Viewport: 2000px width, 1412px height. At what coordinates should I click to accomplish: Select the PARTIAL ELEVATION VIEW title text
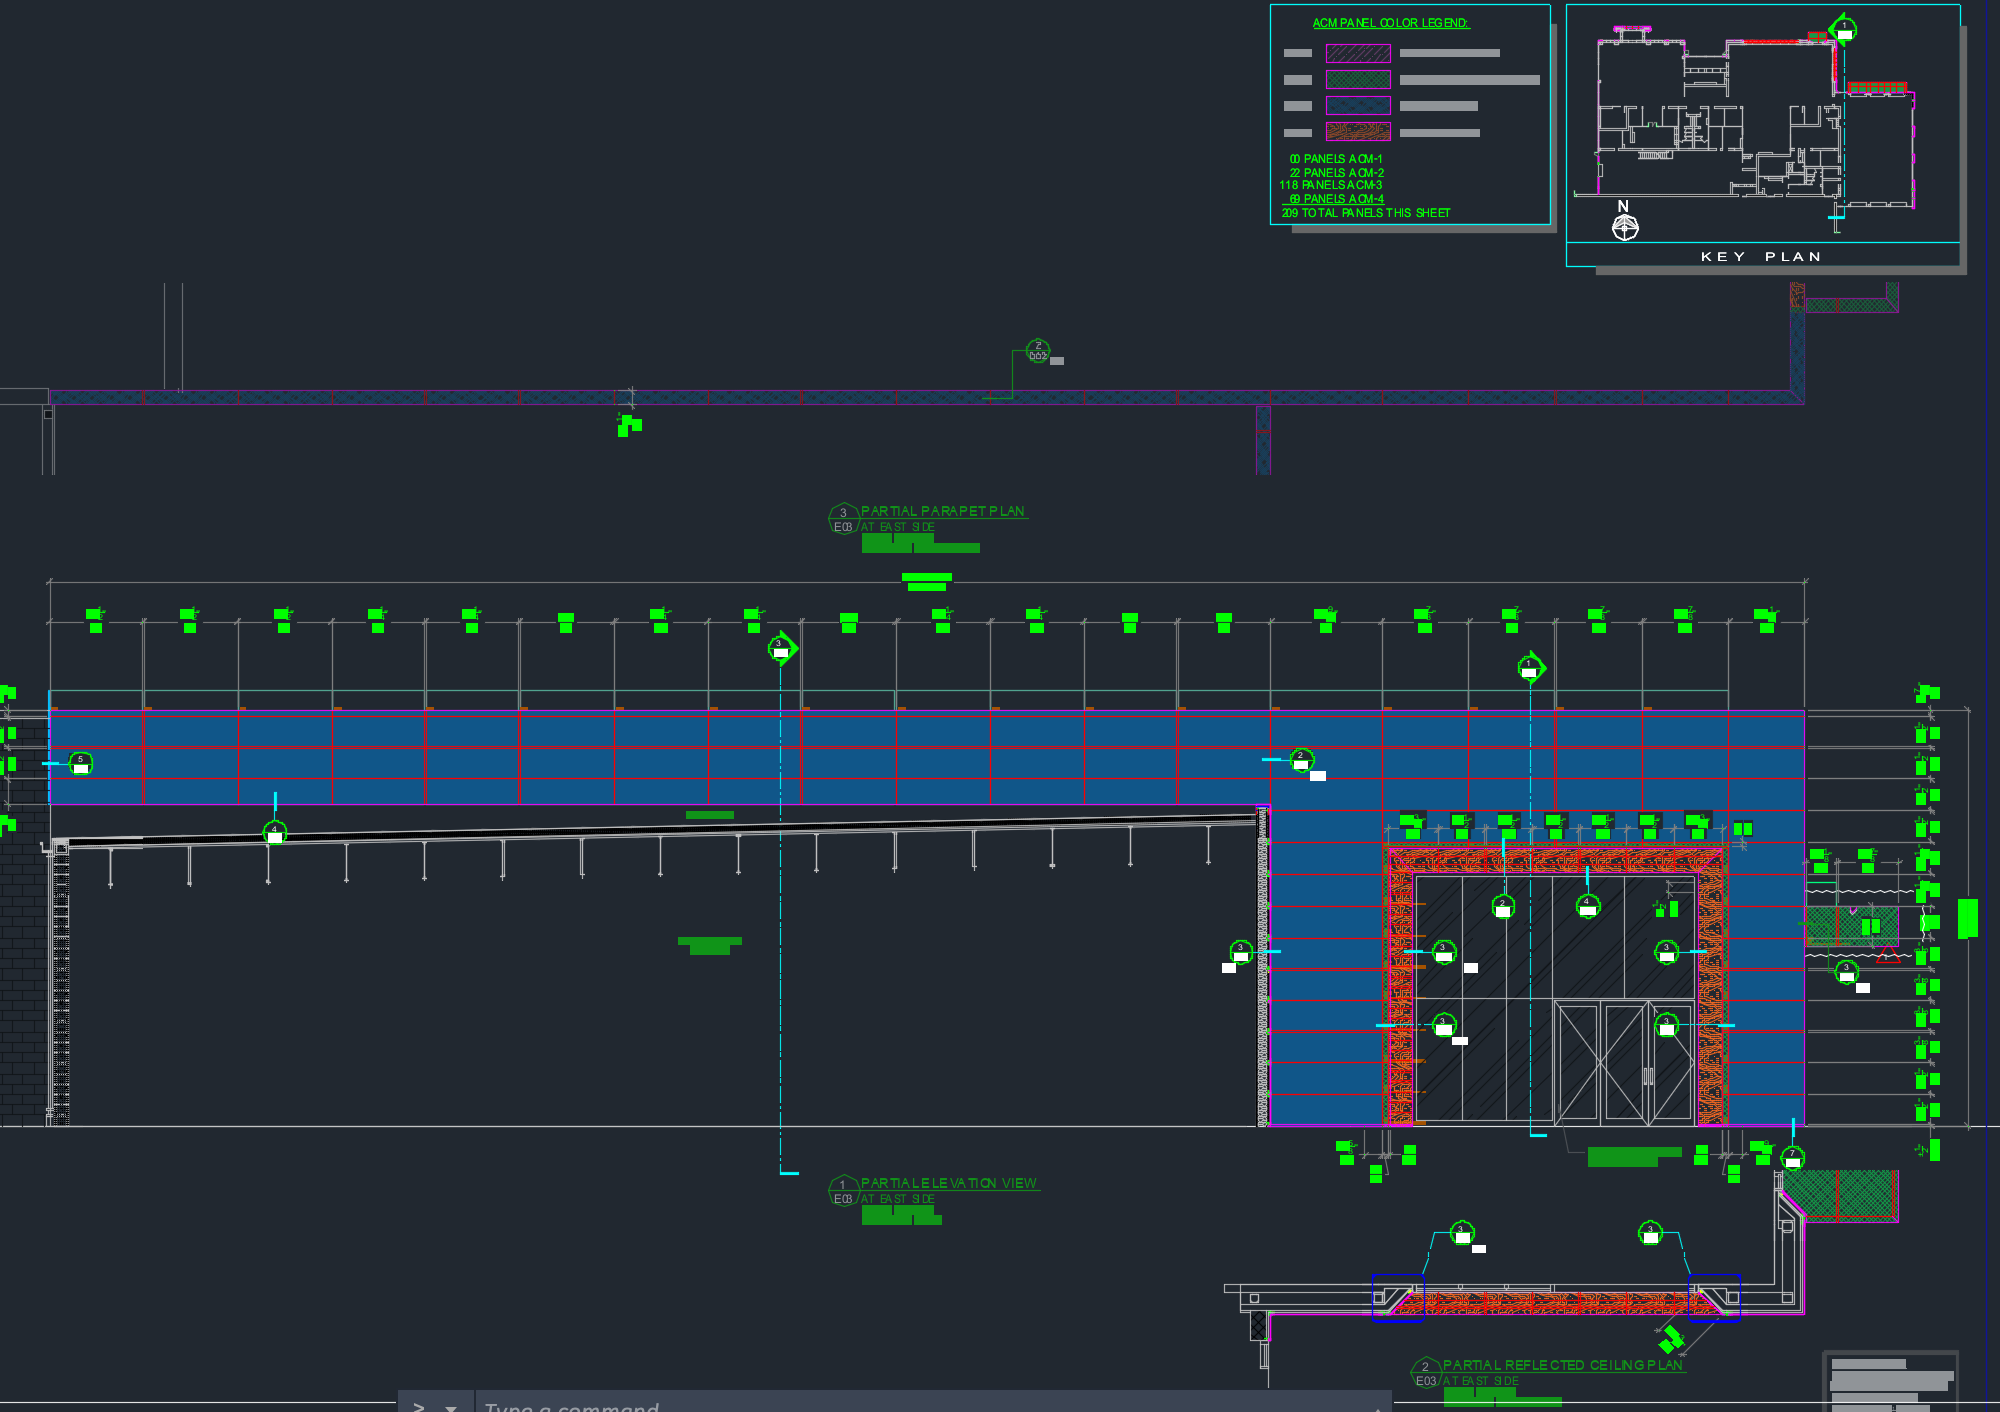tap(948, 1183)
